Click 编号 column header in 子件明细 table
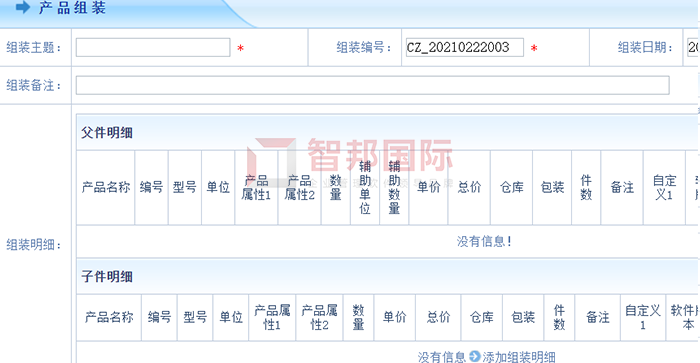 coord(159,317)
